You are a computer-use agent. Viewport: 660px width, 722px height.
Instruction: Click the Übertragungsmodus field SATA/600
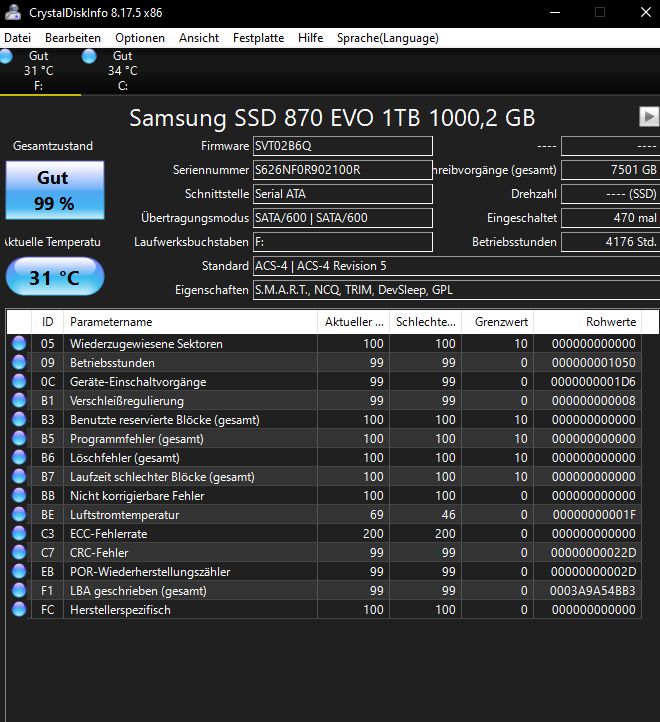click(343, 218)
